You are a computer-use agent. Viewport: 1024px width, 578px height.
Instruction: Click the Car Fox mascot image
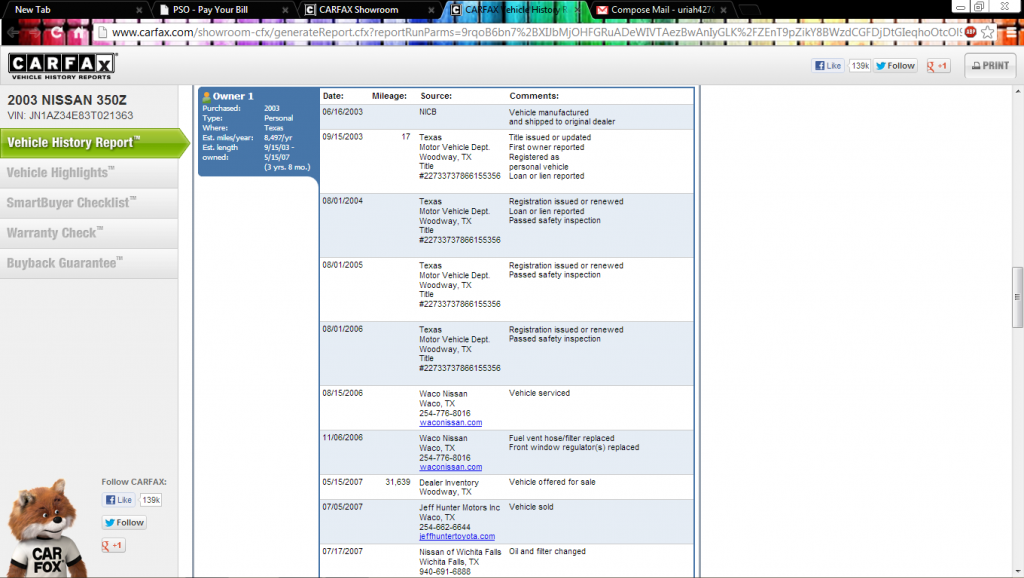pyautogui.click(x=46, y=530)
